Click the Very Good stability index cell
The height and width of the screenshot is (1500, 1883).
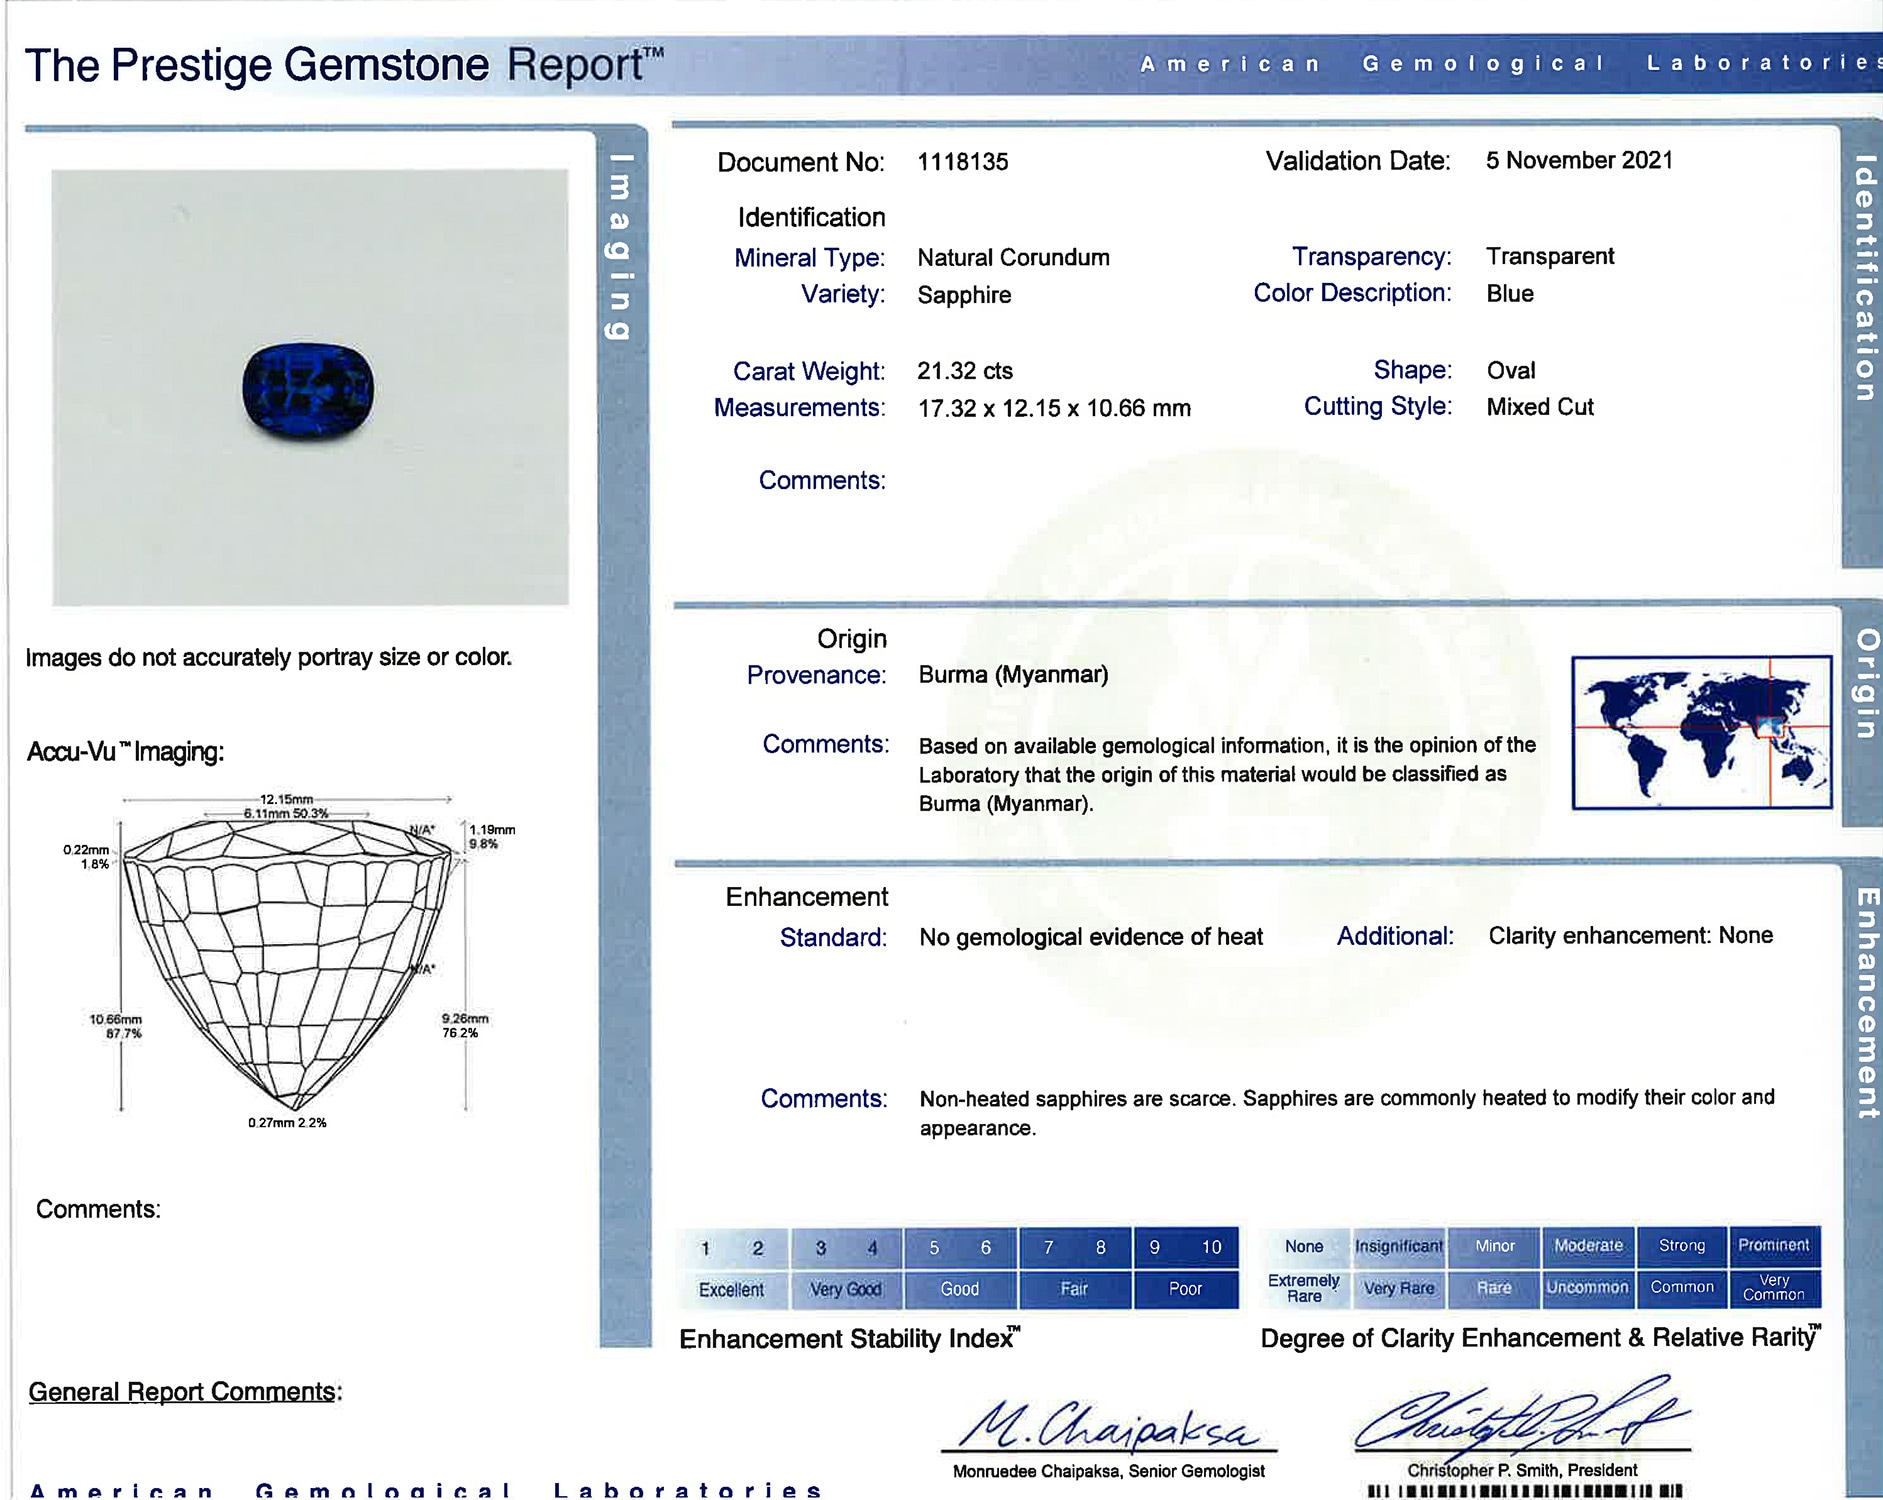click(845, 1289)
